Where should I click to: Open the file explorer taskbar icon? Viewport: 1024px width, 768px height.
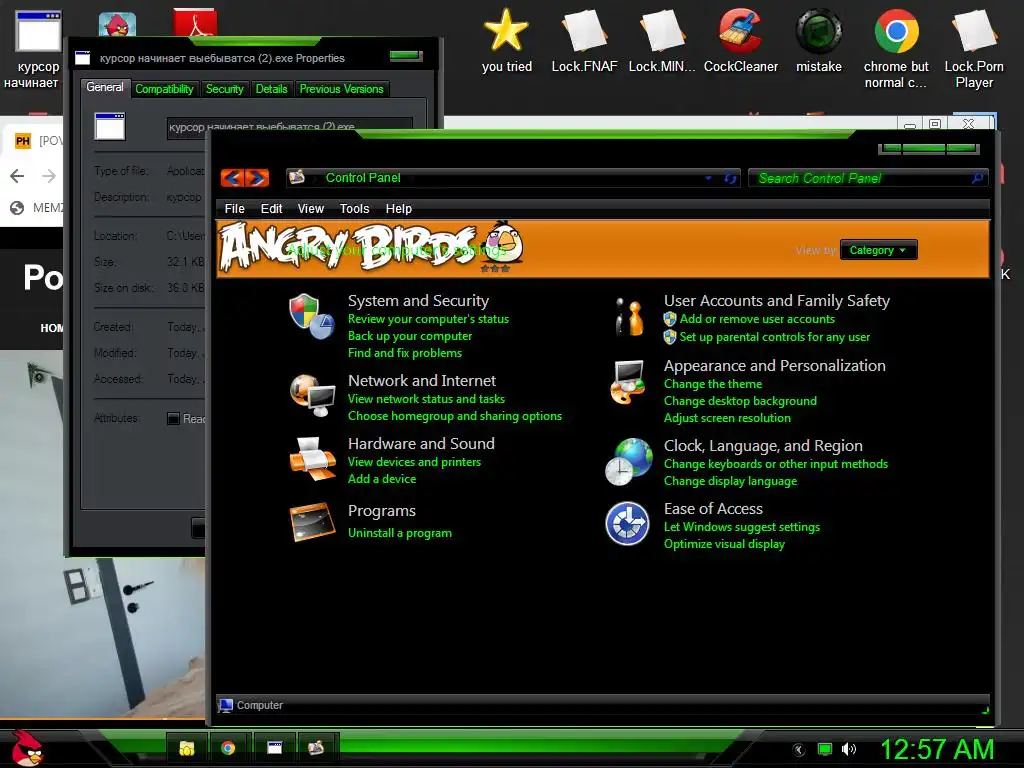[x=187, y=748]
